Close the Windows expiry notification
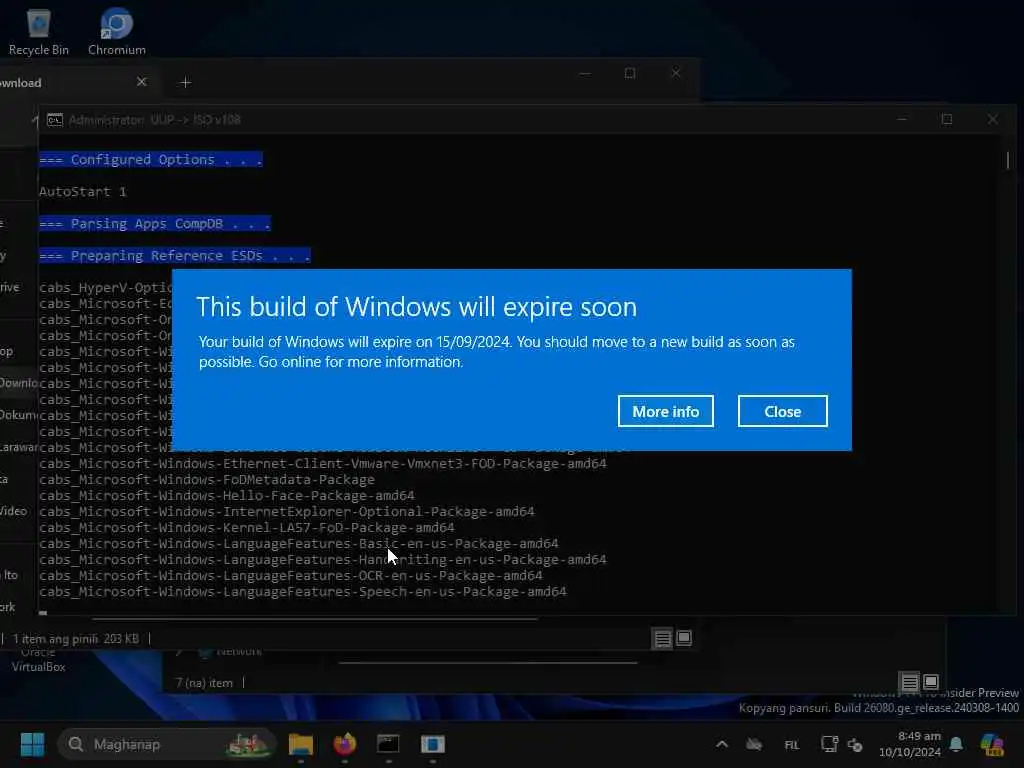The image size is (1024, 768). 782,411
